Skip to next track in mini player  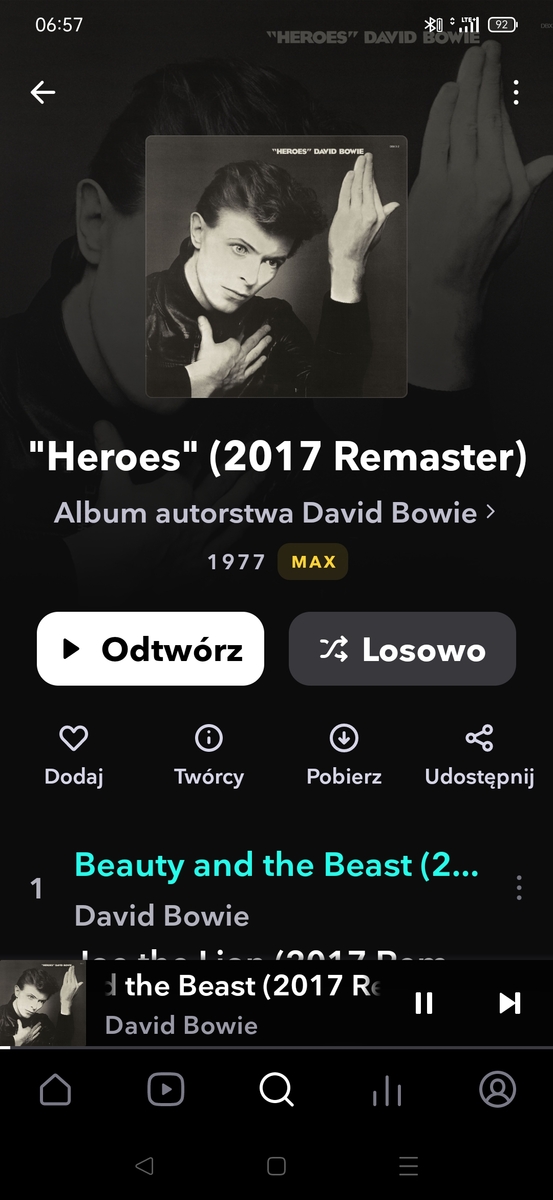point(510,1003)
